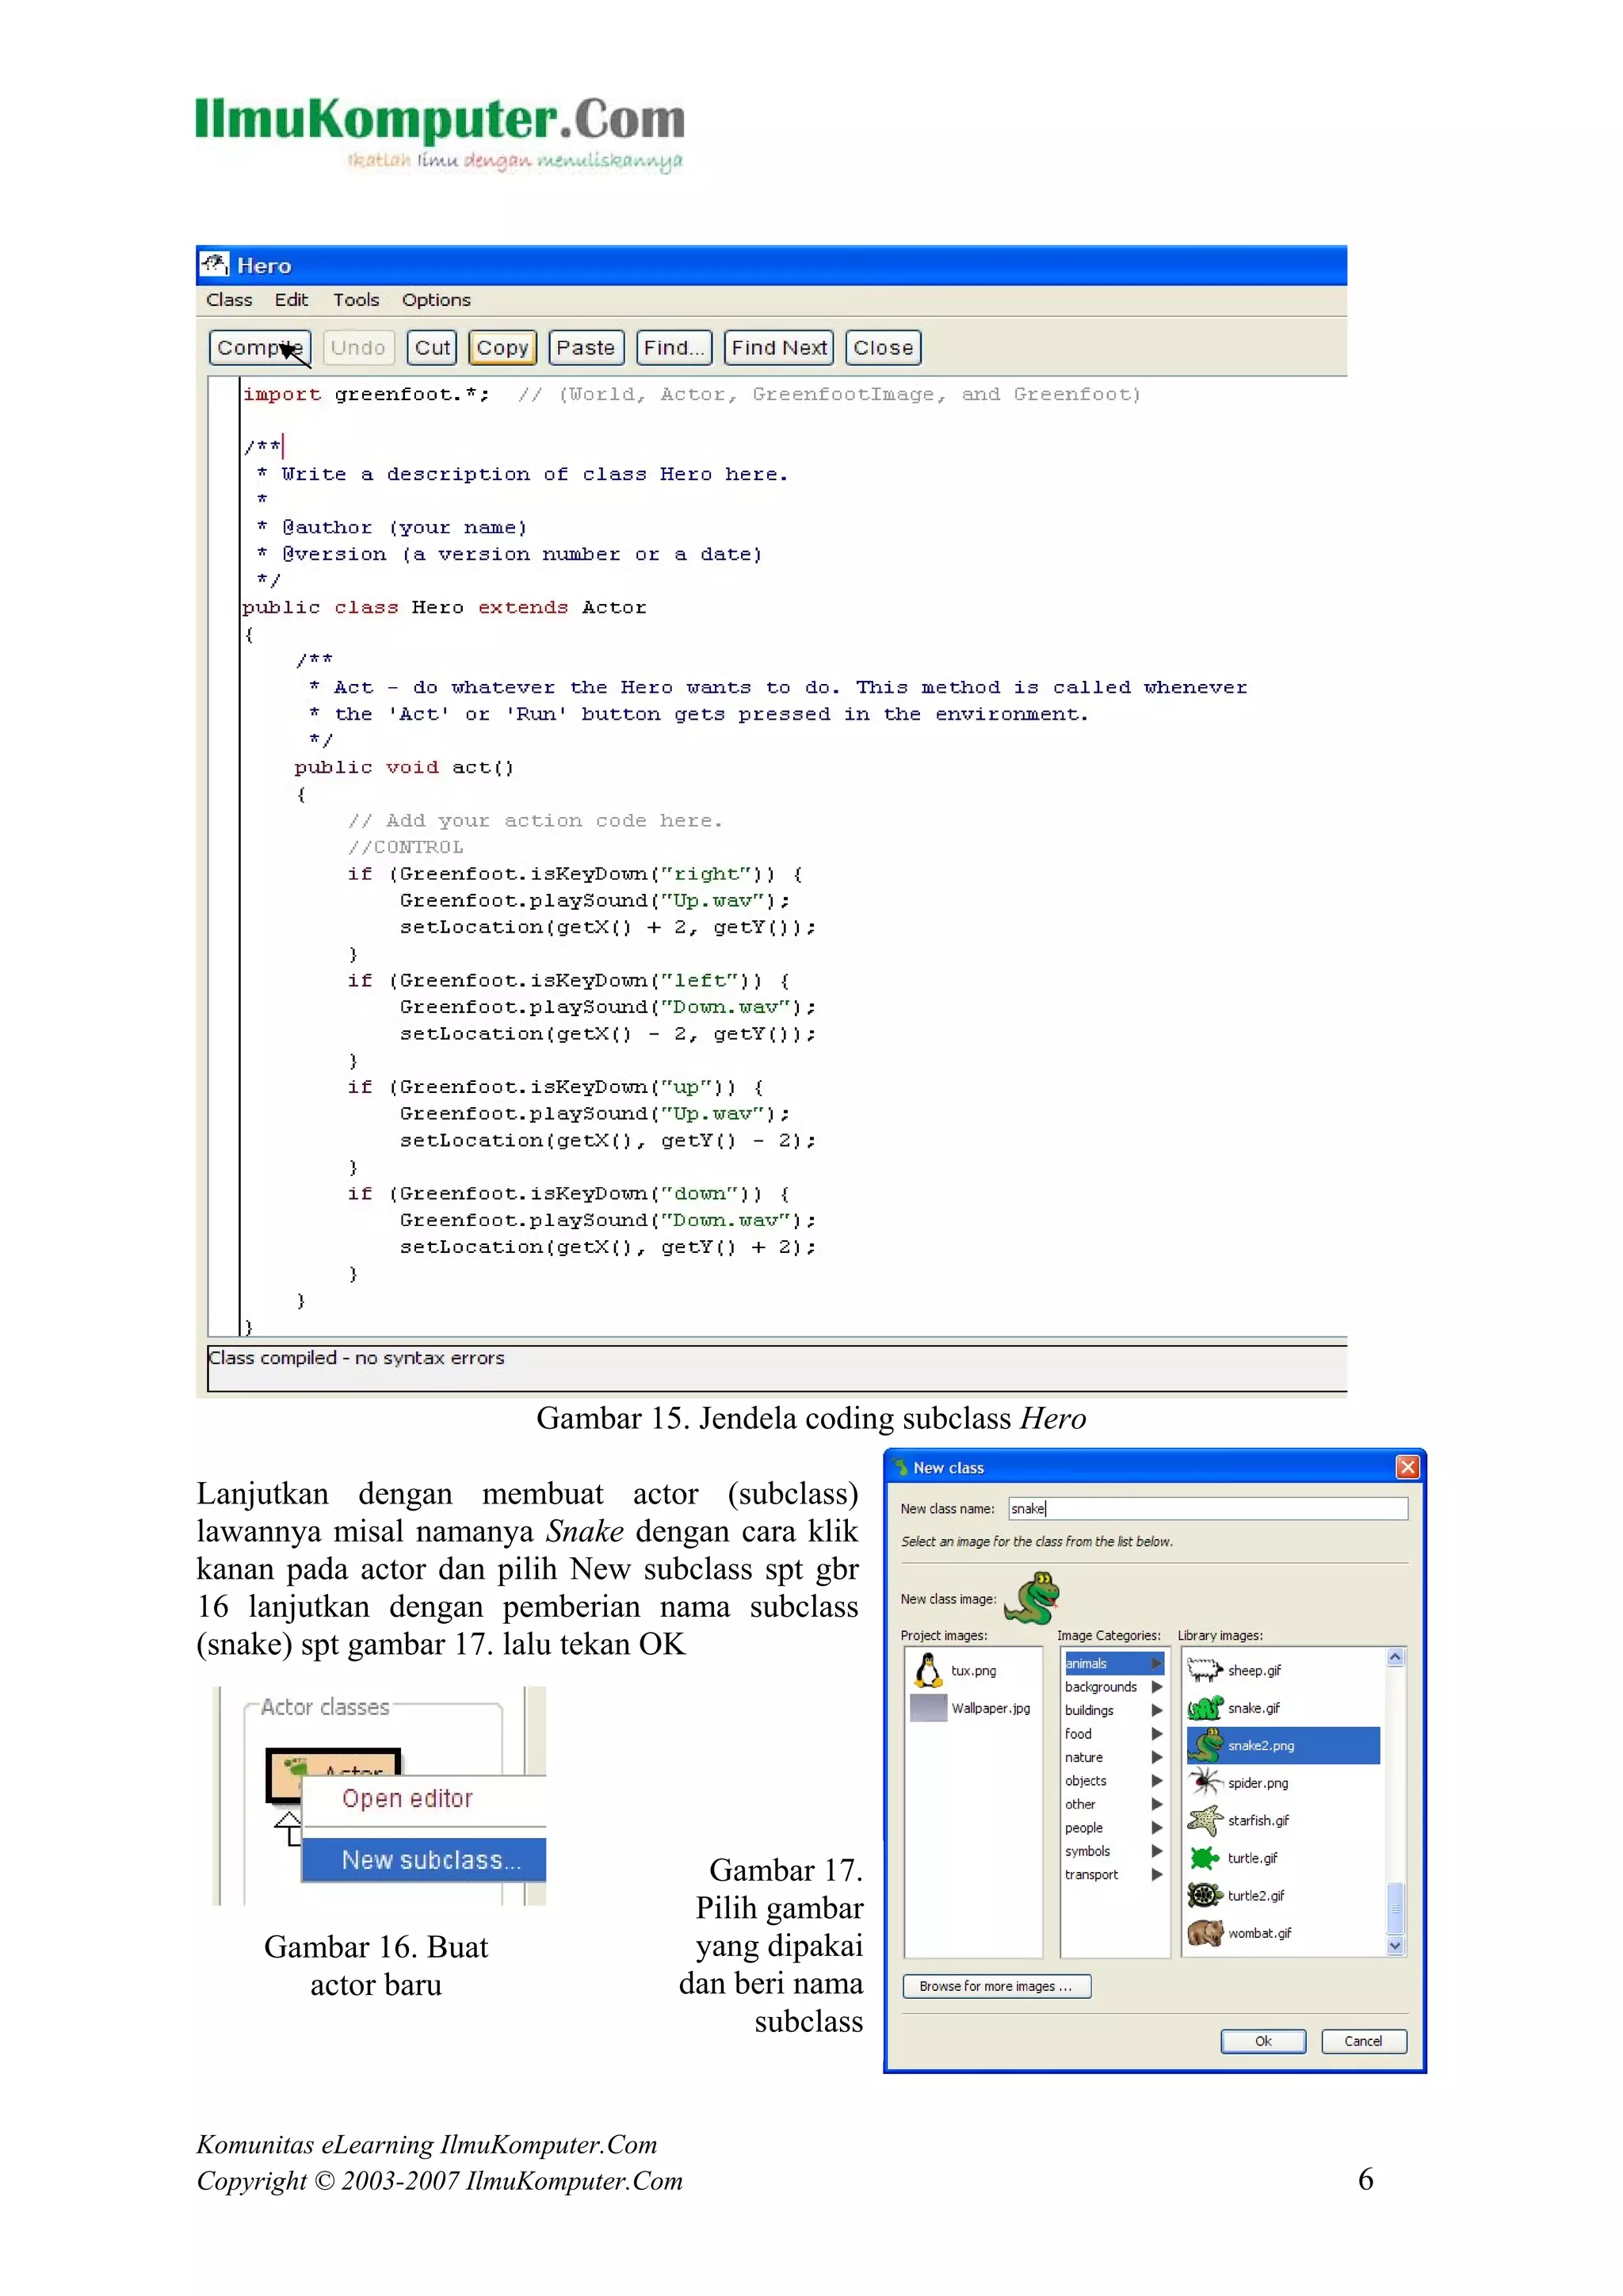Click the Undo button
Image resolution: width=1623 pixels, height=2296 pixels.
(x=358, y=347)
